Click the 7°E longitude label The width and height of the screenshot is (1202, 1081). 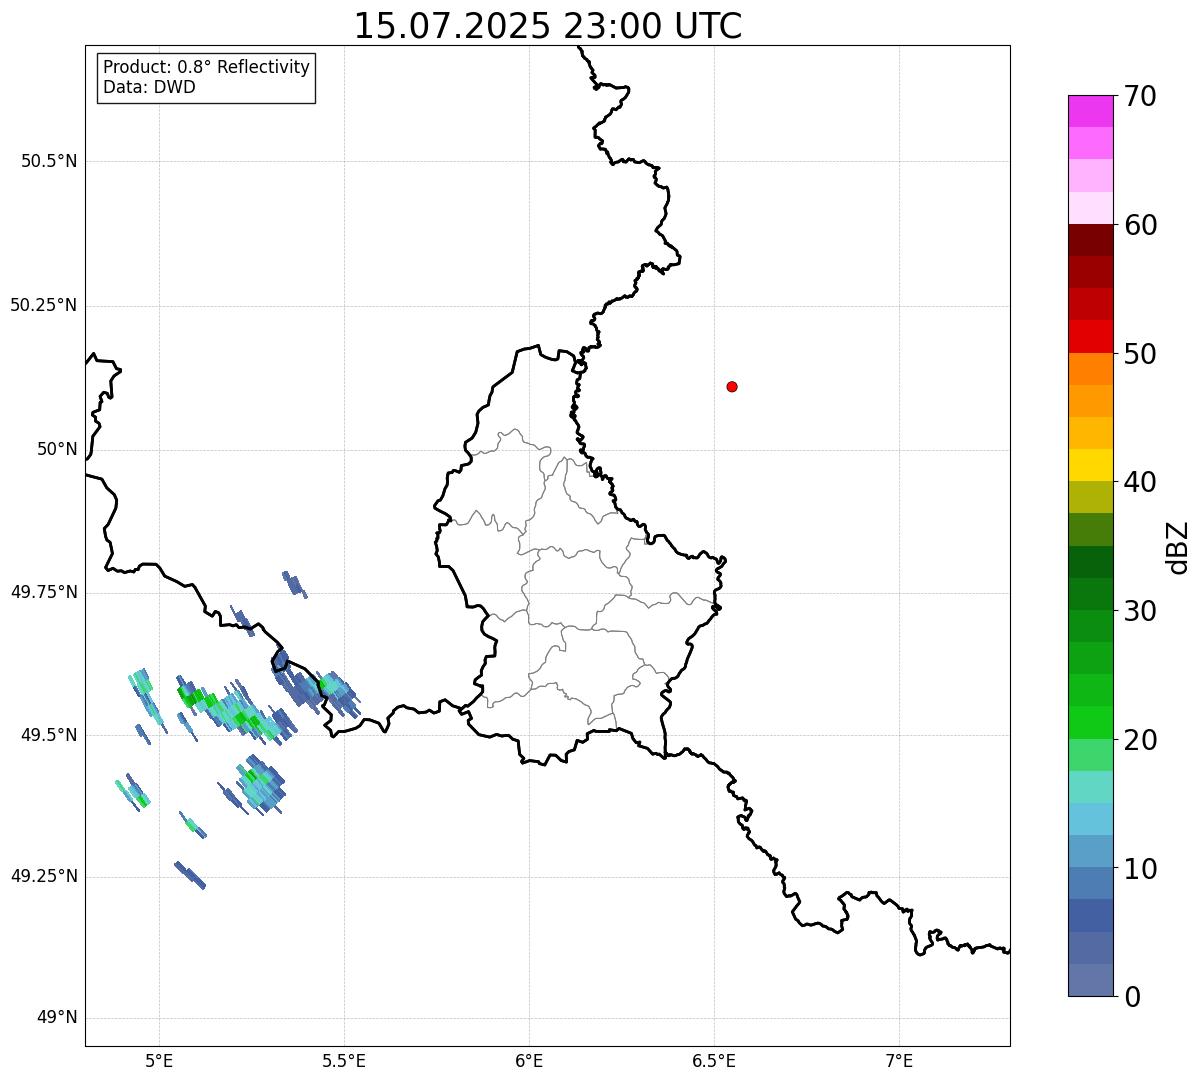click(899, 1061)
